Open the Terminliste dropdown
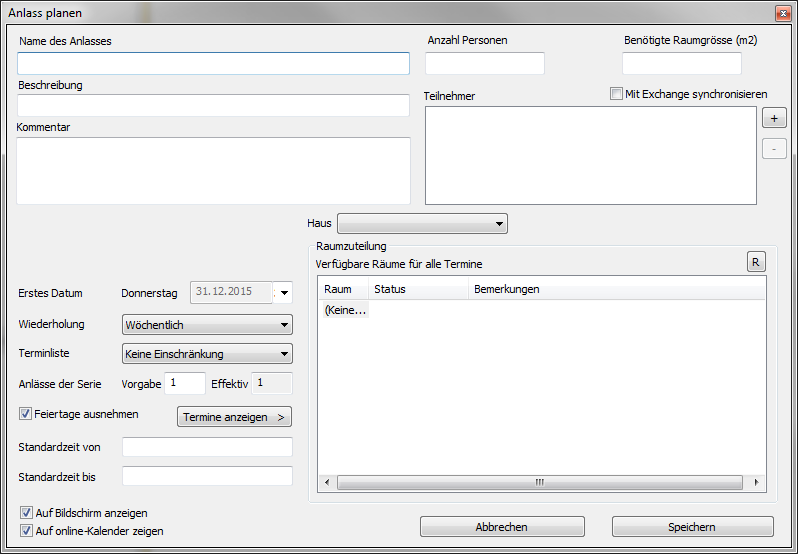 [x=206, y=354]
